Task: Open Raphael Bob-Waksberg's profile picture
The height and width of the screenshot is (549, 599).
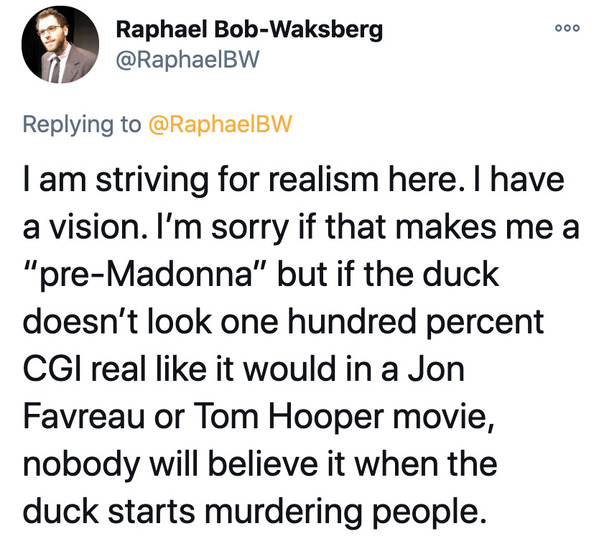Action: pyautogui.click(x=60, y=45)
